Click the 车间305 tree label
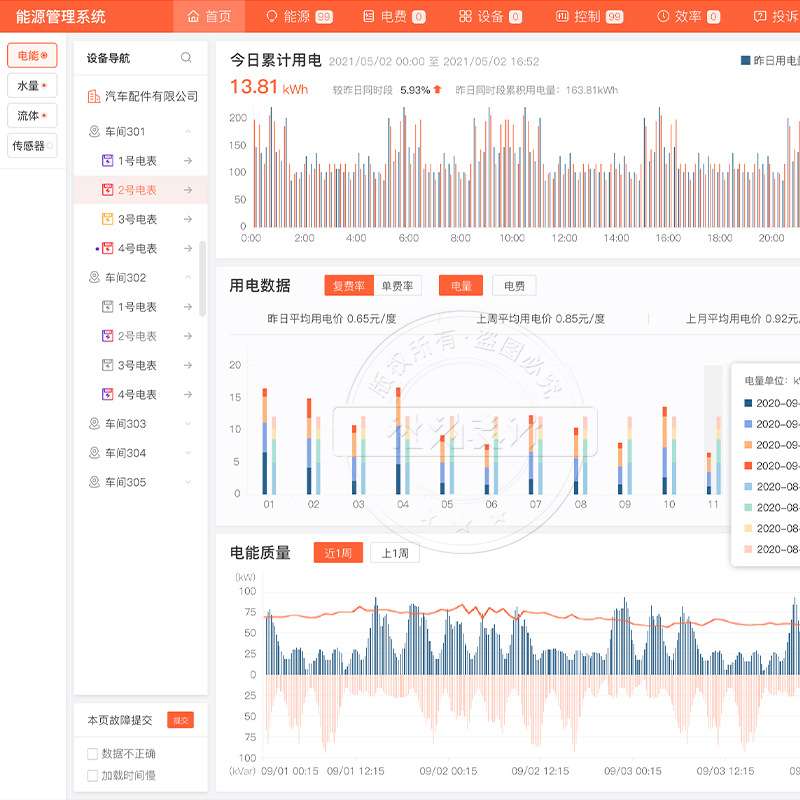The width and height of the screenshot is (800, 800). pos(126,482)
